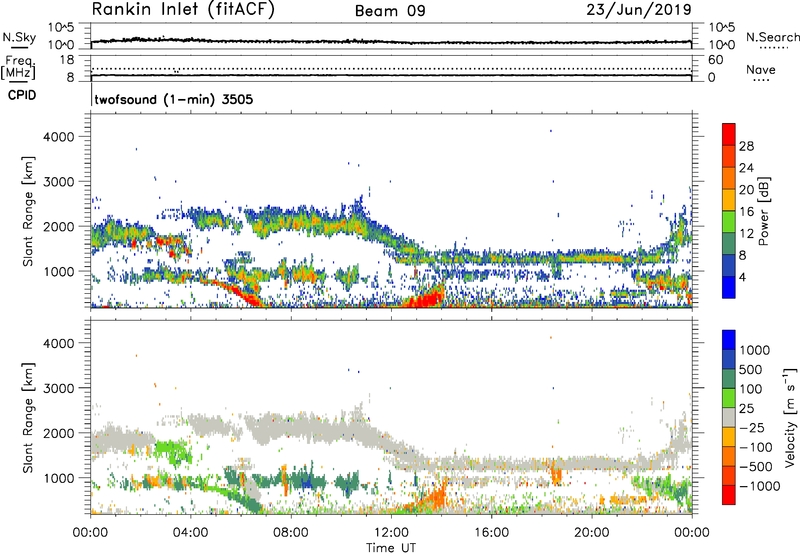800x554 pixels.
Task: Click the 'Power [dB]' color bar label
Action: click(x=763, y=211)
